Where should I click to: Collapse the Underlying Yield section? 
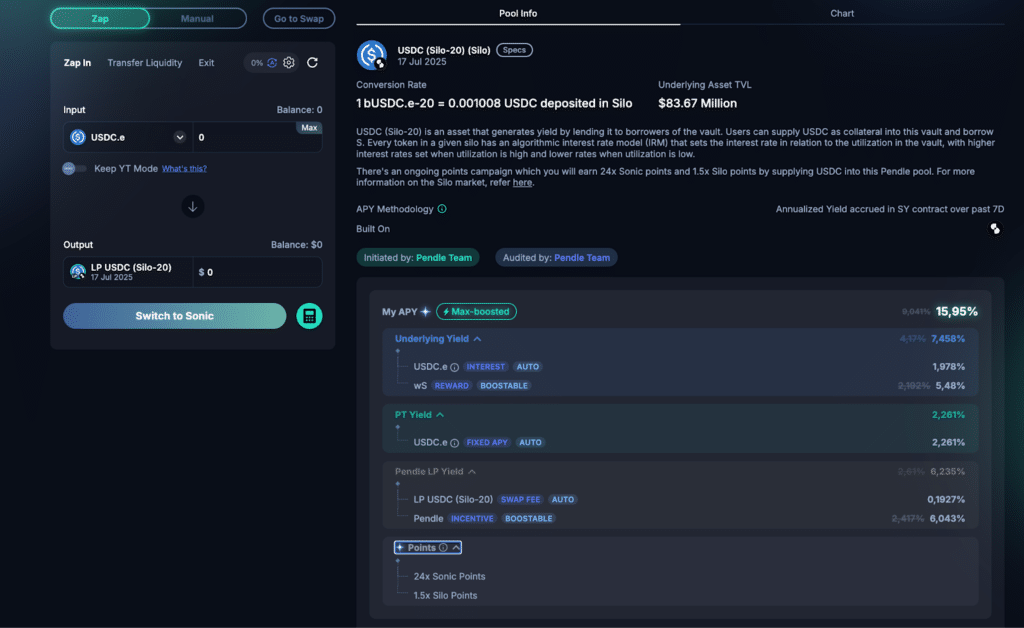477,339
